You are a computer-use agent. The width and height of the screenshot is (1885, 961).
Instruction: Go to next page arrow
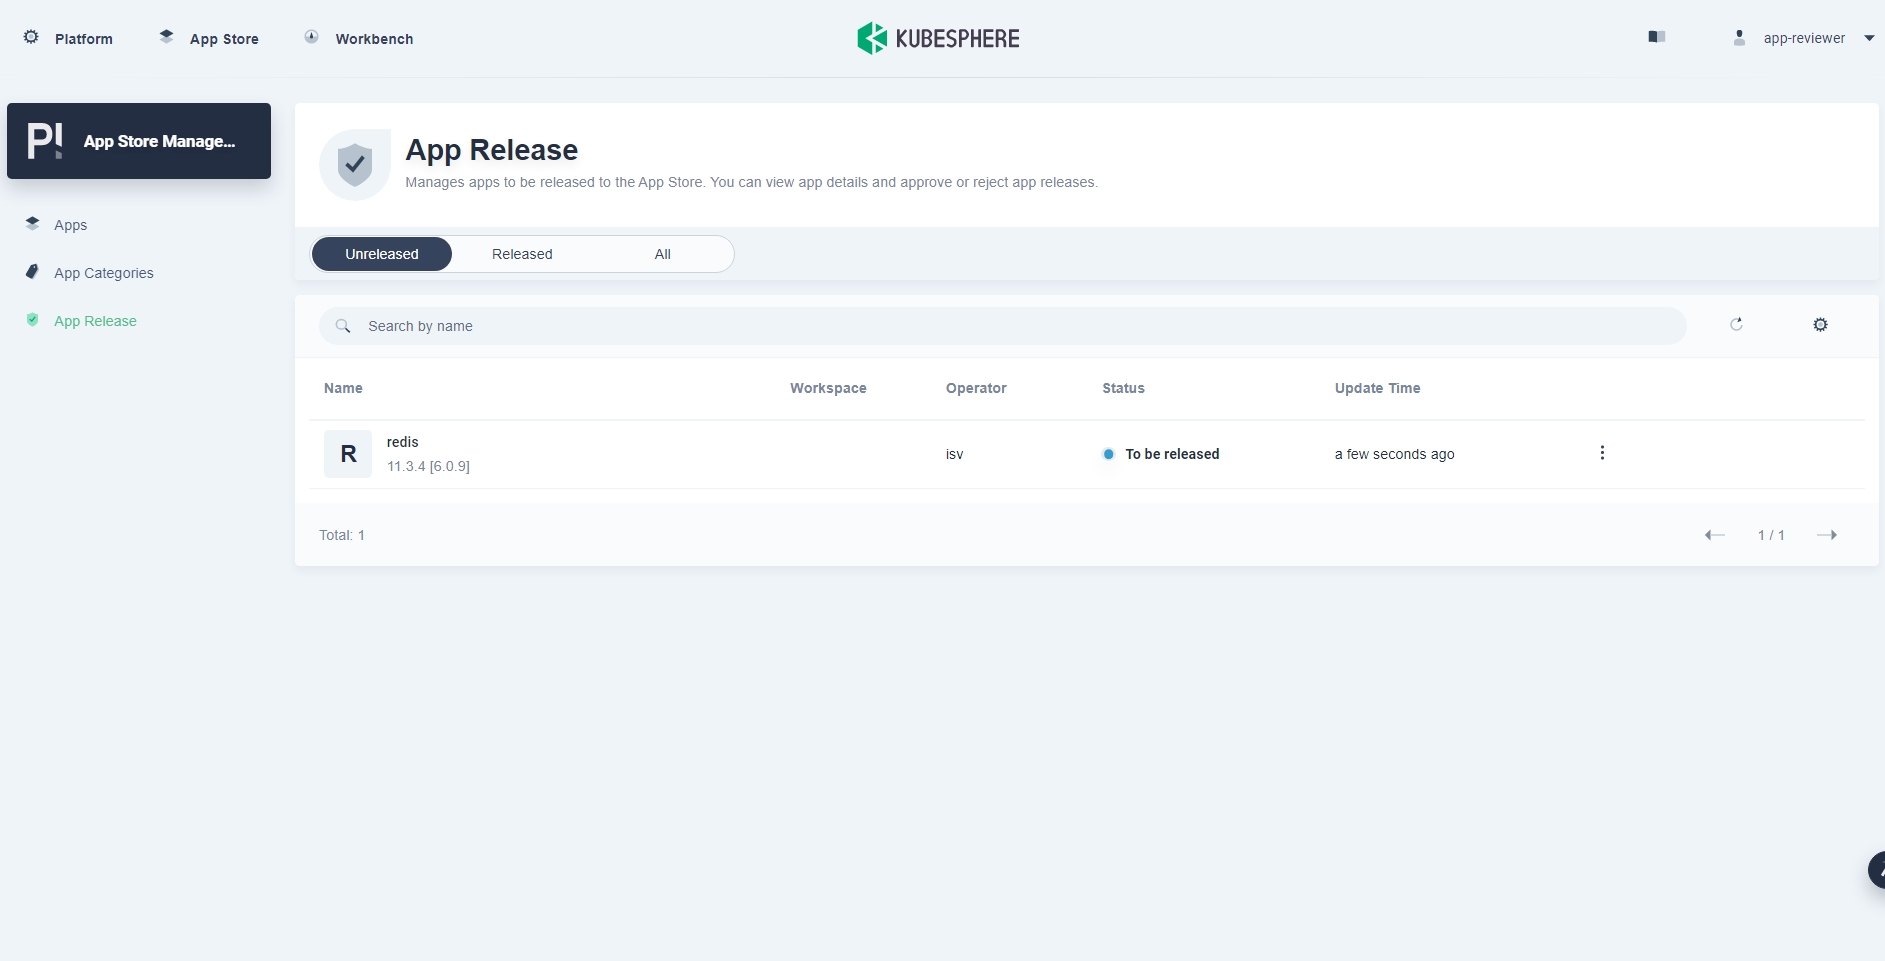click(x=1826, y=535)
